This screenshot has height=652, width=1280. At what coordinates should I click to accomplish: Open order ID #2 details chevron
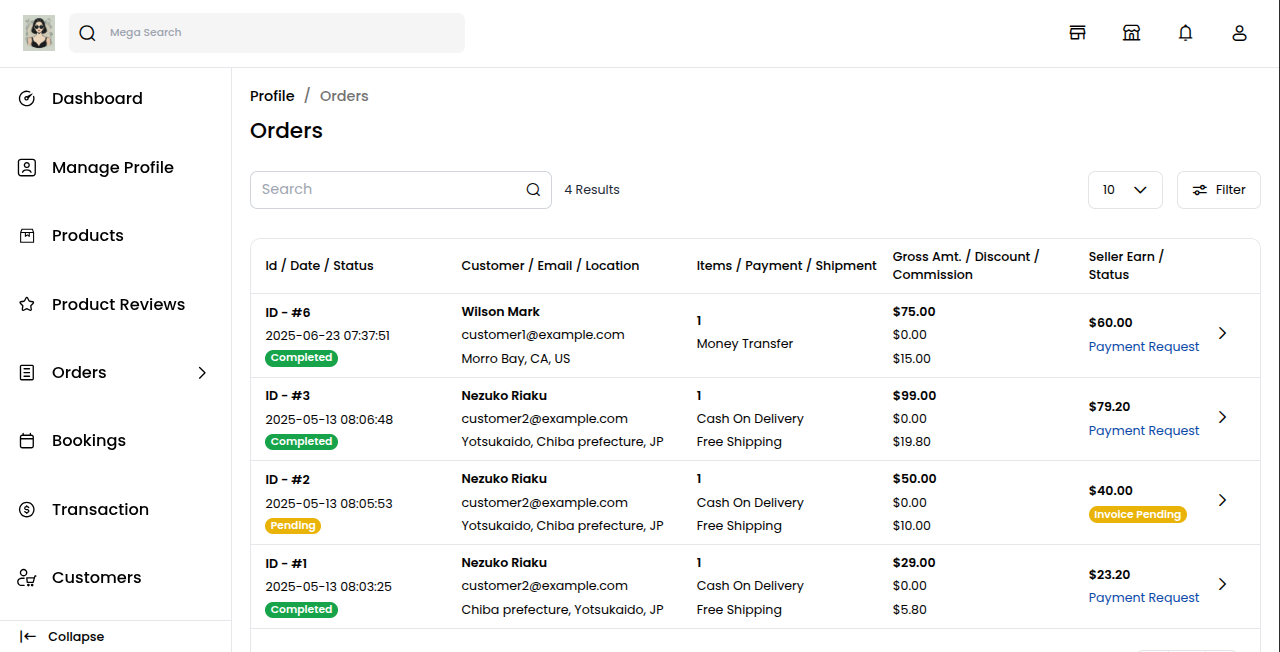point(1222,500)
